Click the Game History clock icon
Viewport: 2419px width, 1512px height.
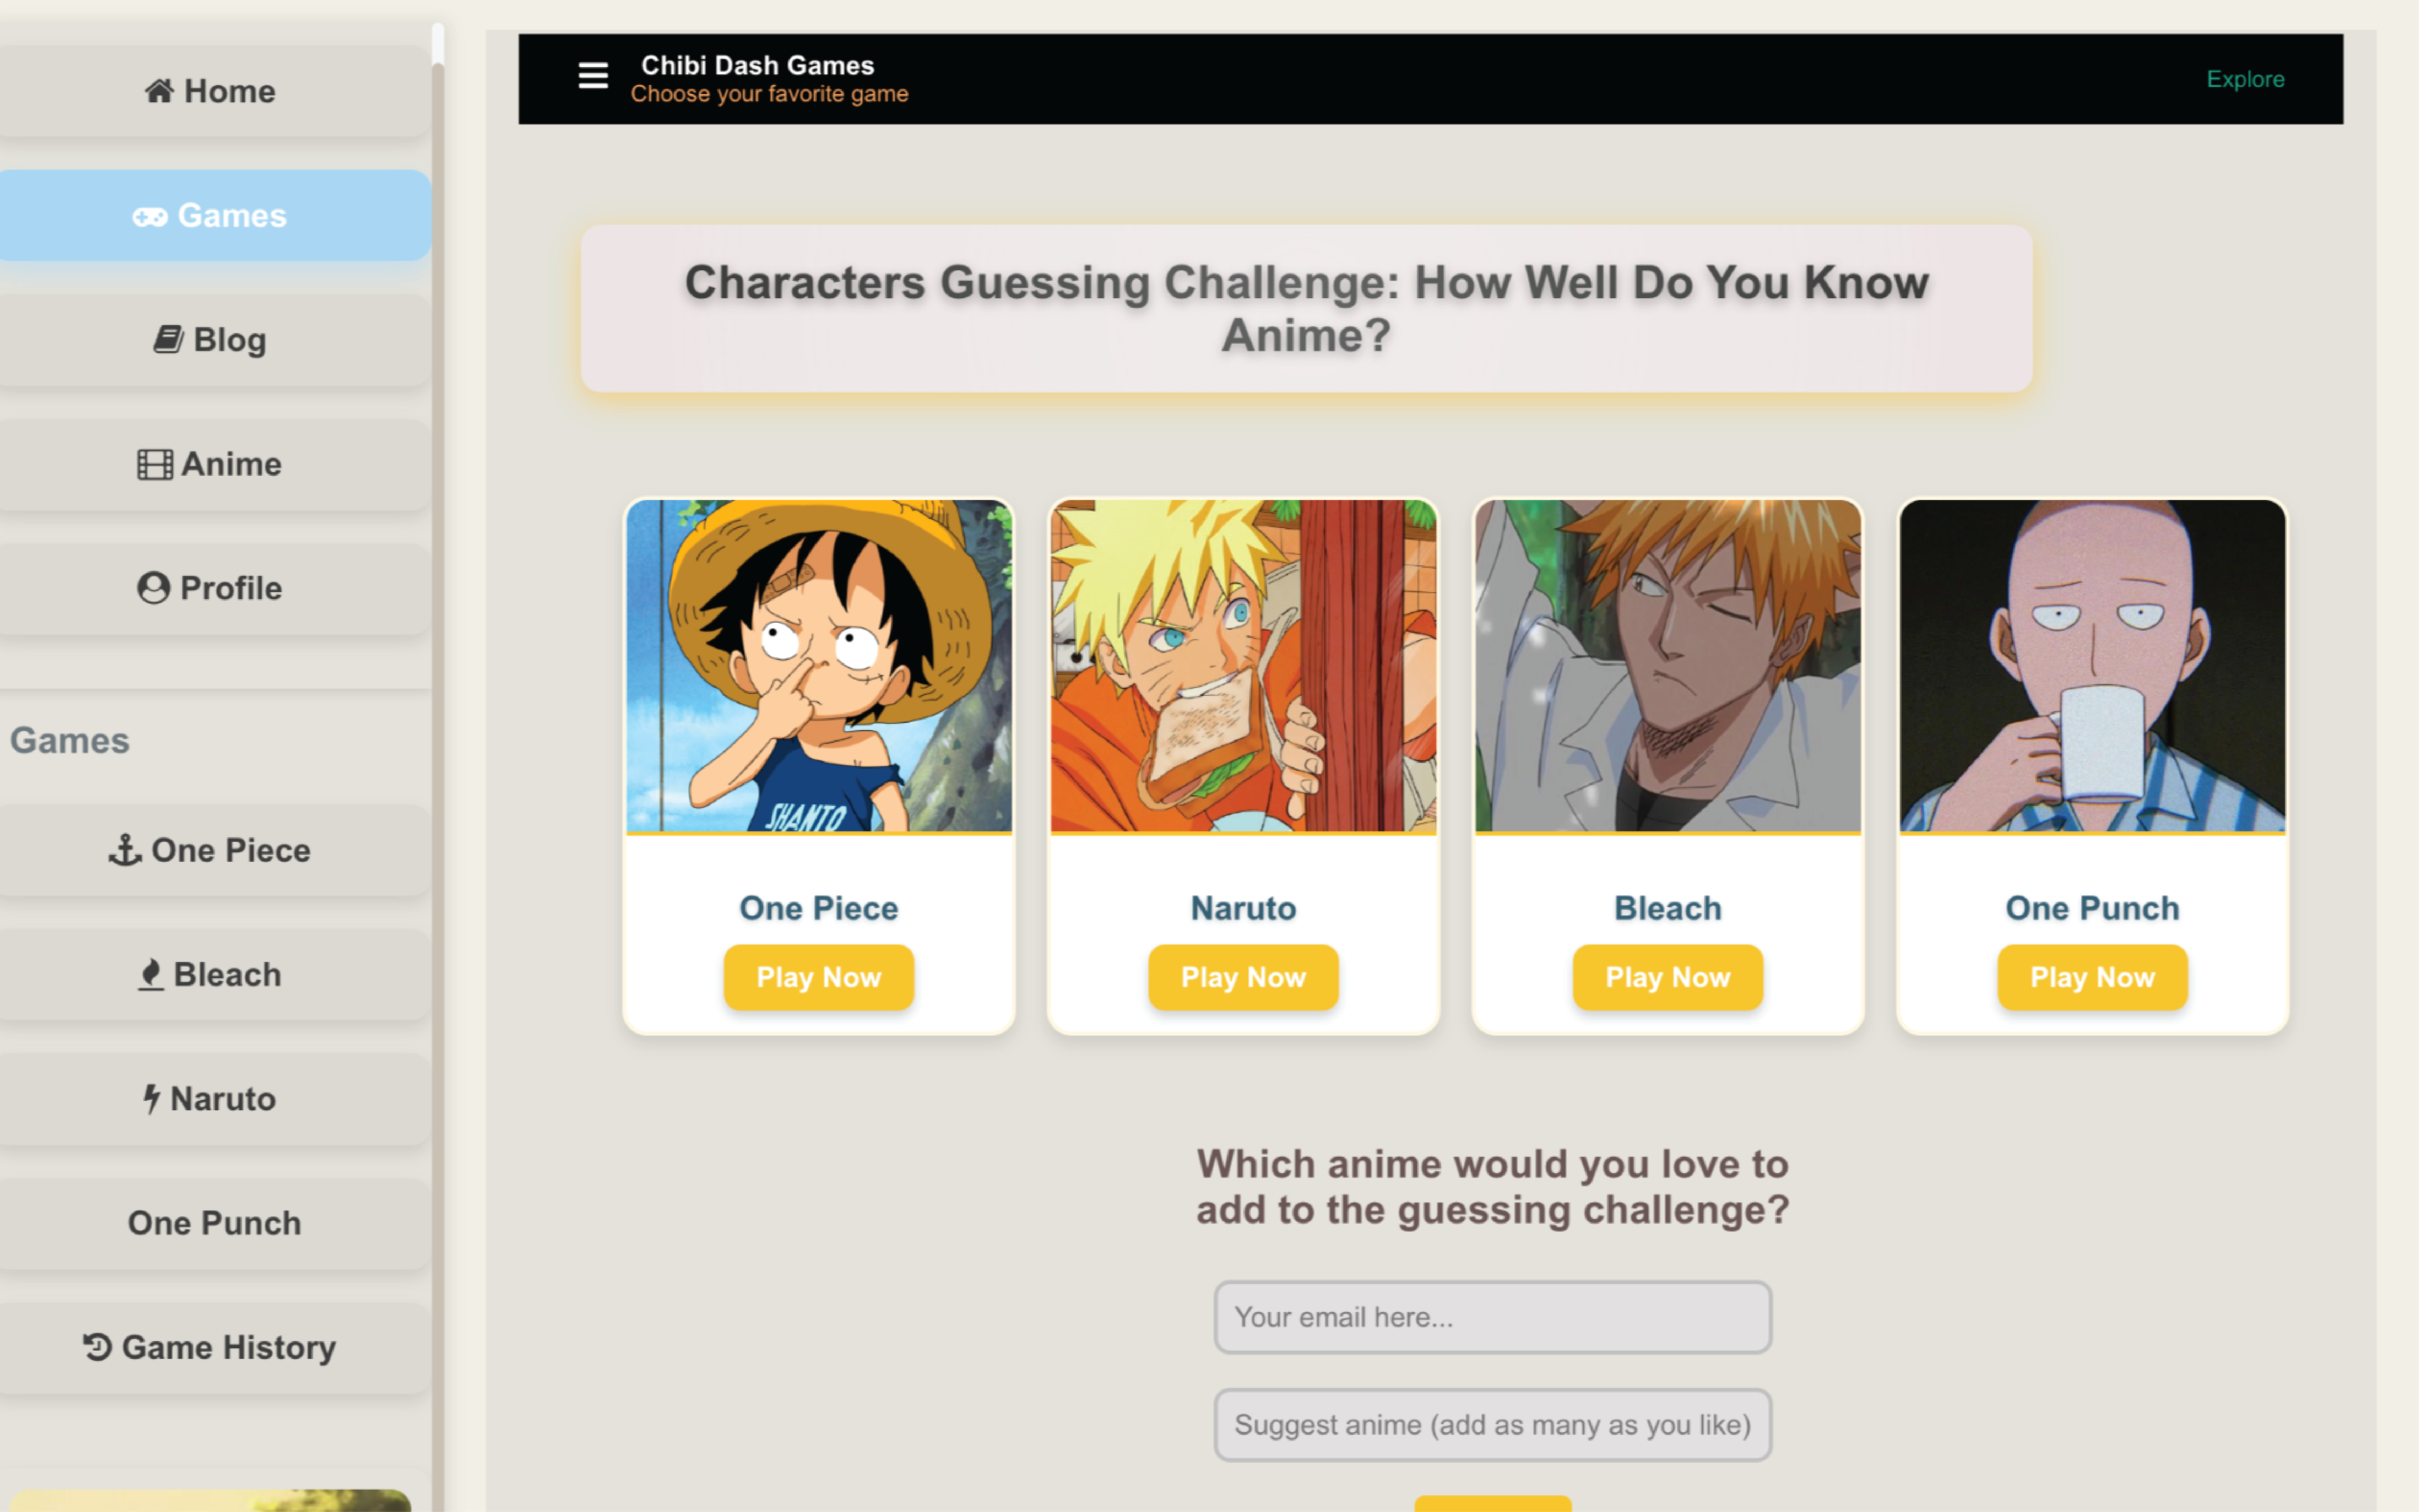(97, 1347)
